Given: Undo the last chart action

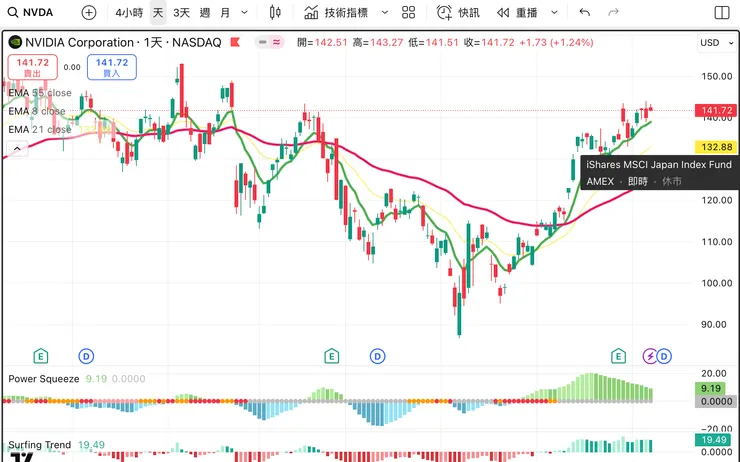Looking at the screenshot, I should pos(585,12).
